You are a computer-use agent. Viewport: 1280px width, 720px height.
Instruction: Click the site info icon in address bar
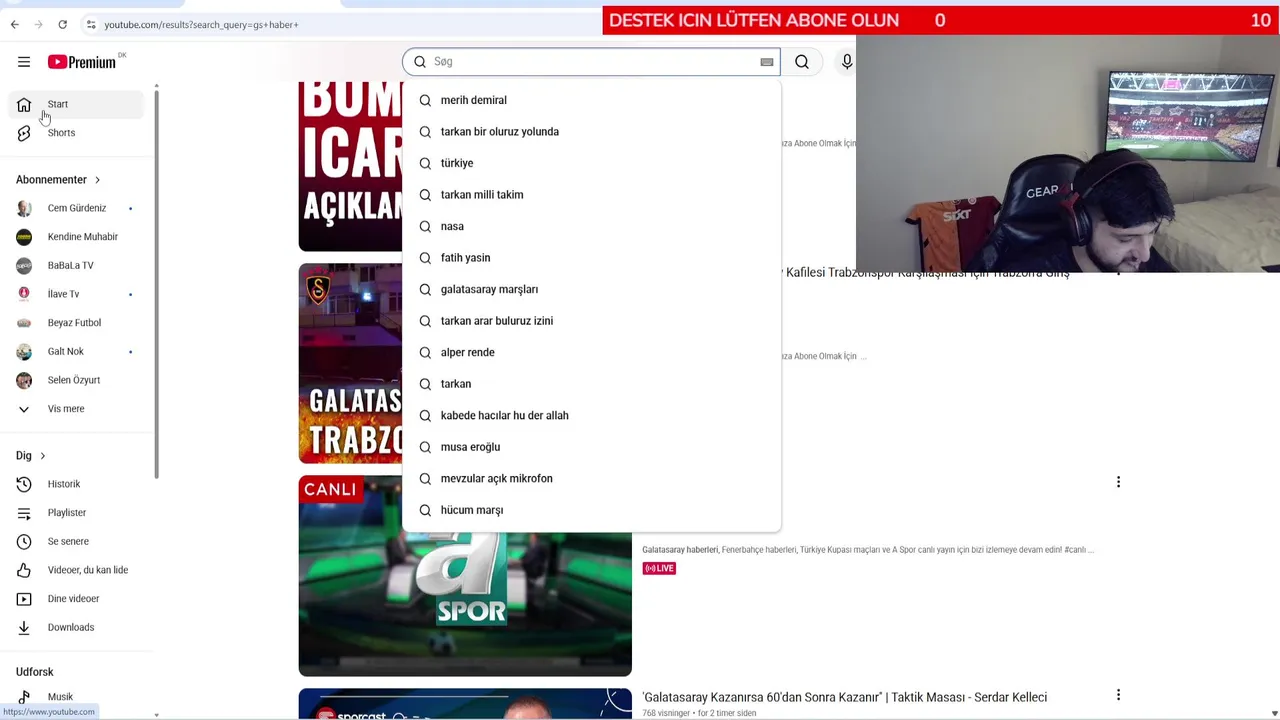coord(90,24)
